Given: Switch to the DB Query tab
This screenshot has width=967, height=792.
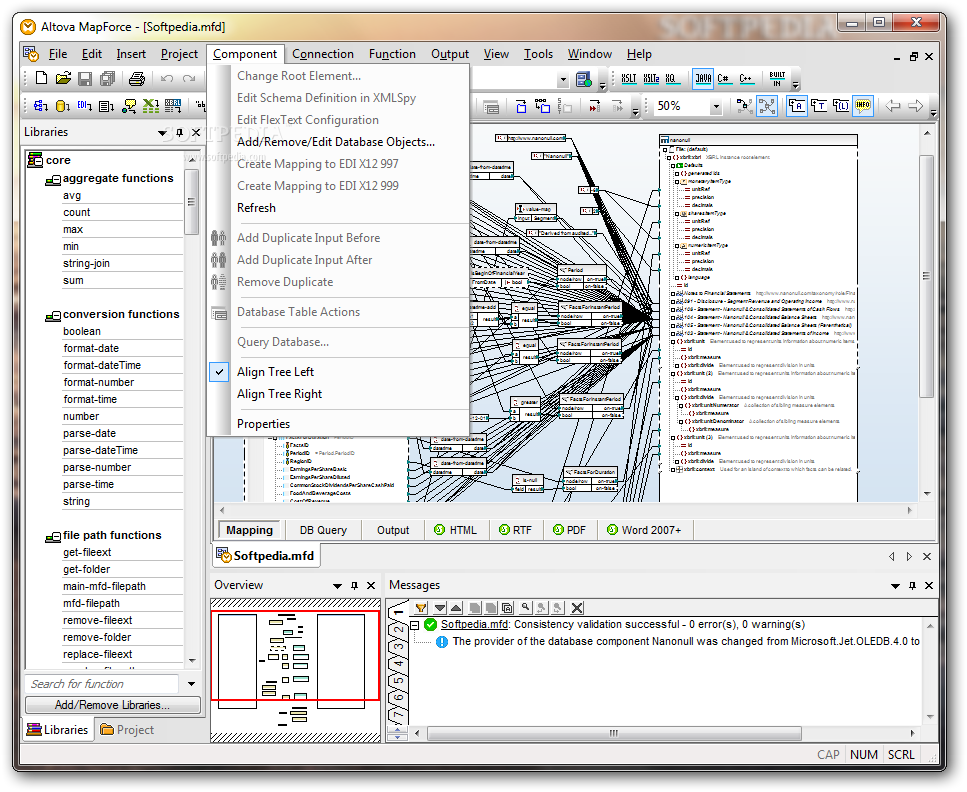Looking at the screenshot, I should pyautogui.click(x=323, y=530).
